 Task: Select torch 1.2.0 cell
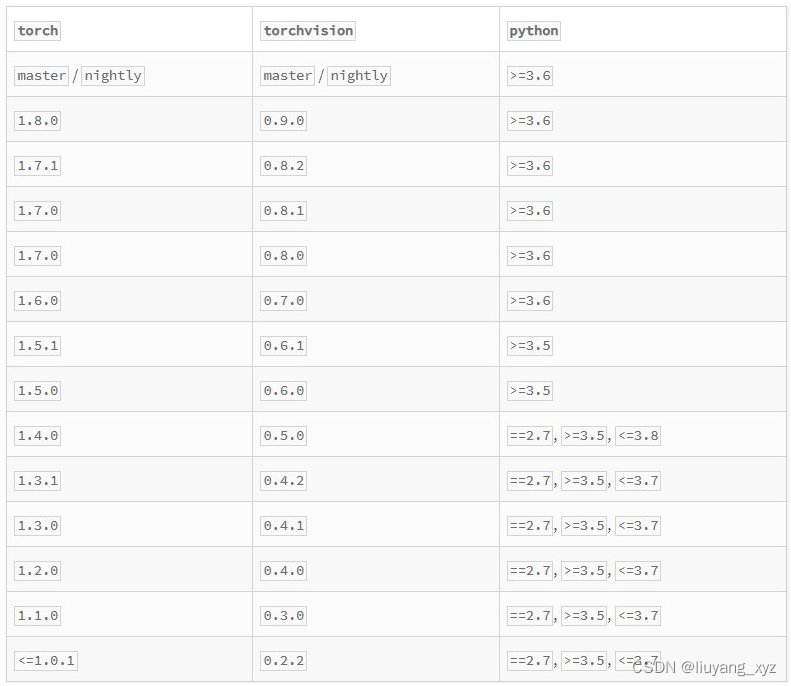coord(38,570)
